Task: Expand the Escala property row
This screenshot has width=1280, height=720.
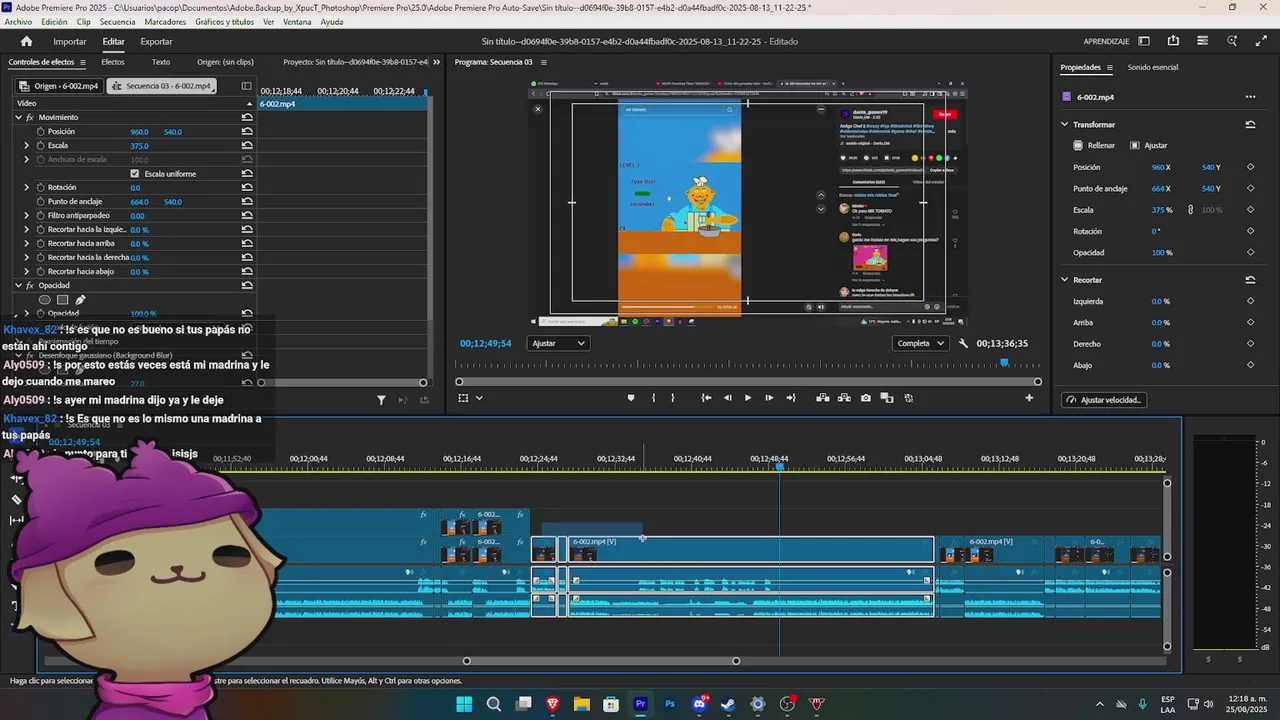Action: [27, 145]
